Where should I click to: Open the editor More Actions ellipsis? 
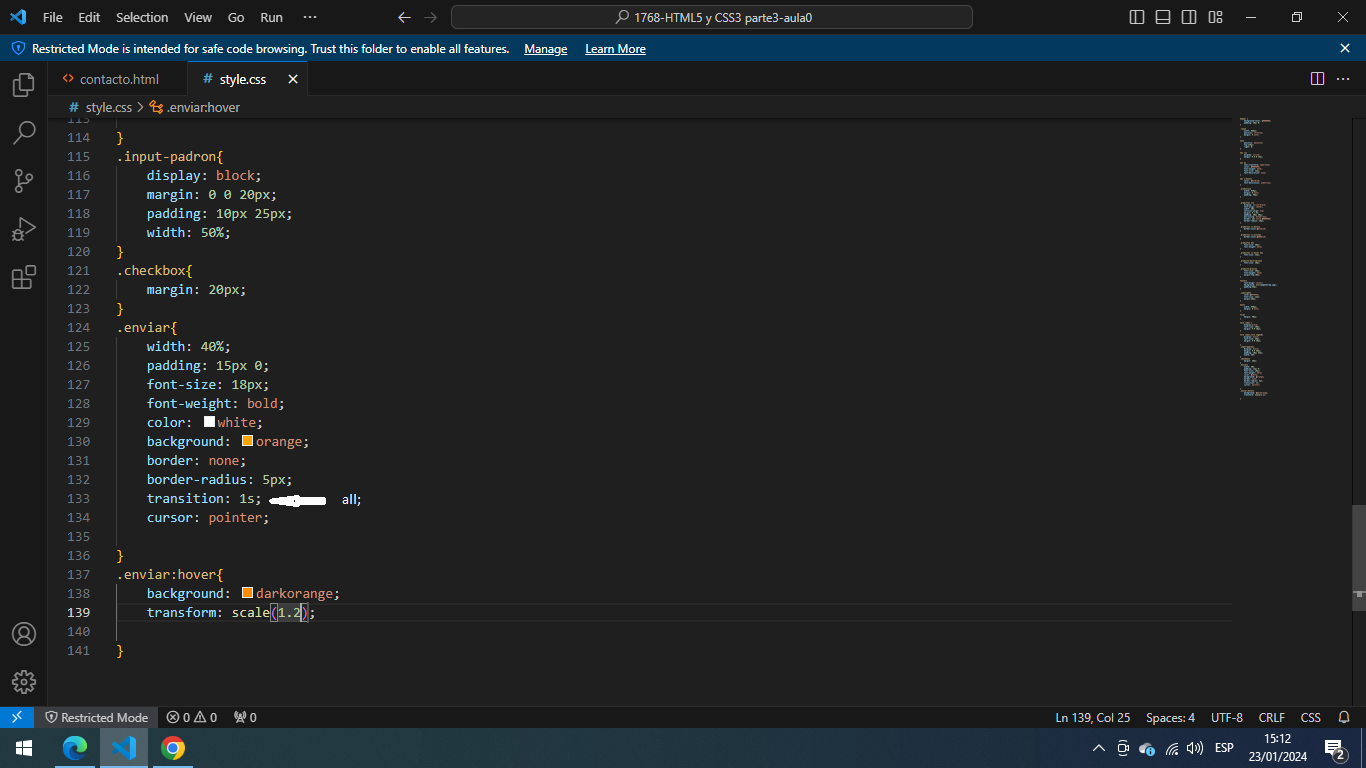(1343, 78)
